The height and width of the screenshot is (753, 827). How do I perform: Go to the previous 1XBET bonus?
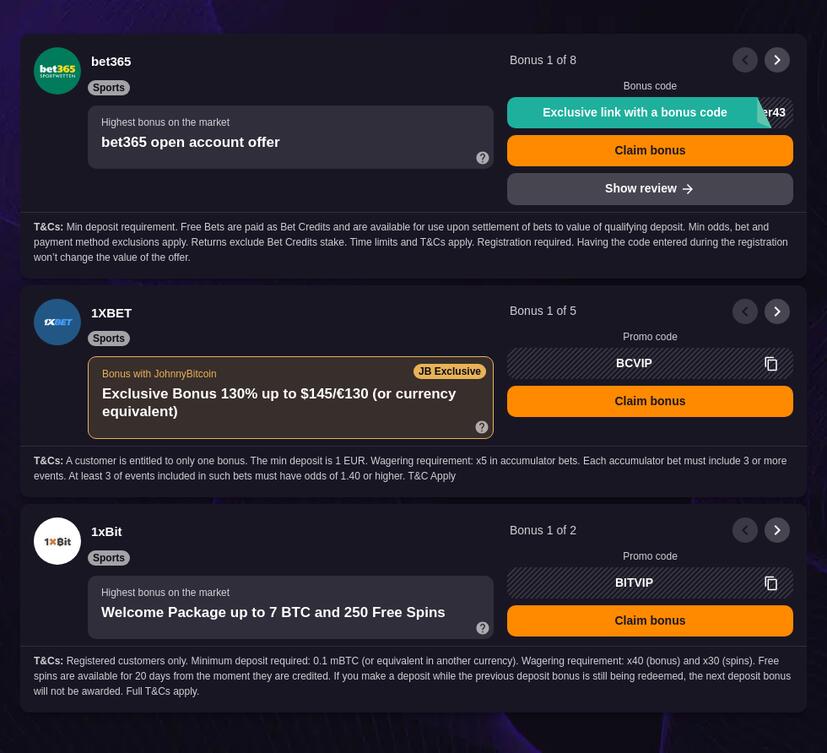tap(745, 311)
